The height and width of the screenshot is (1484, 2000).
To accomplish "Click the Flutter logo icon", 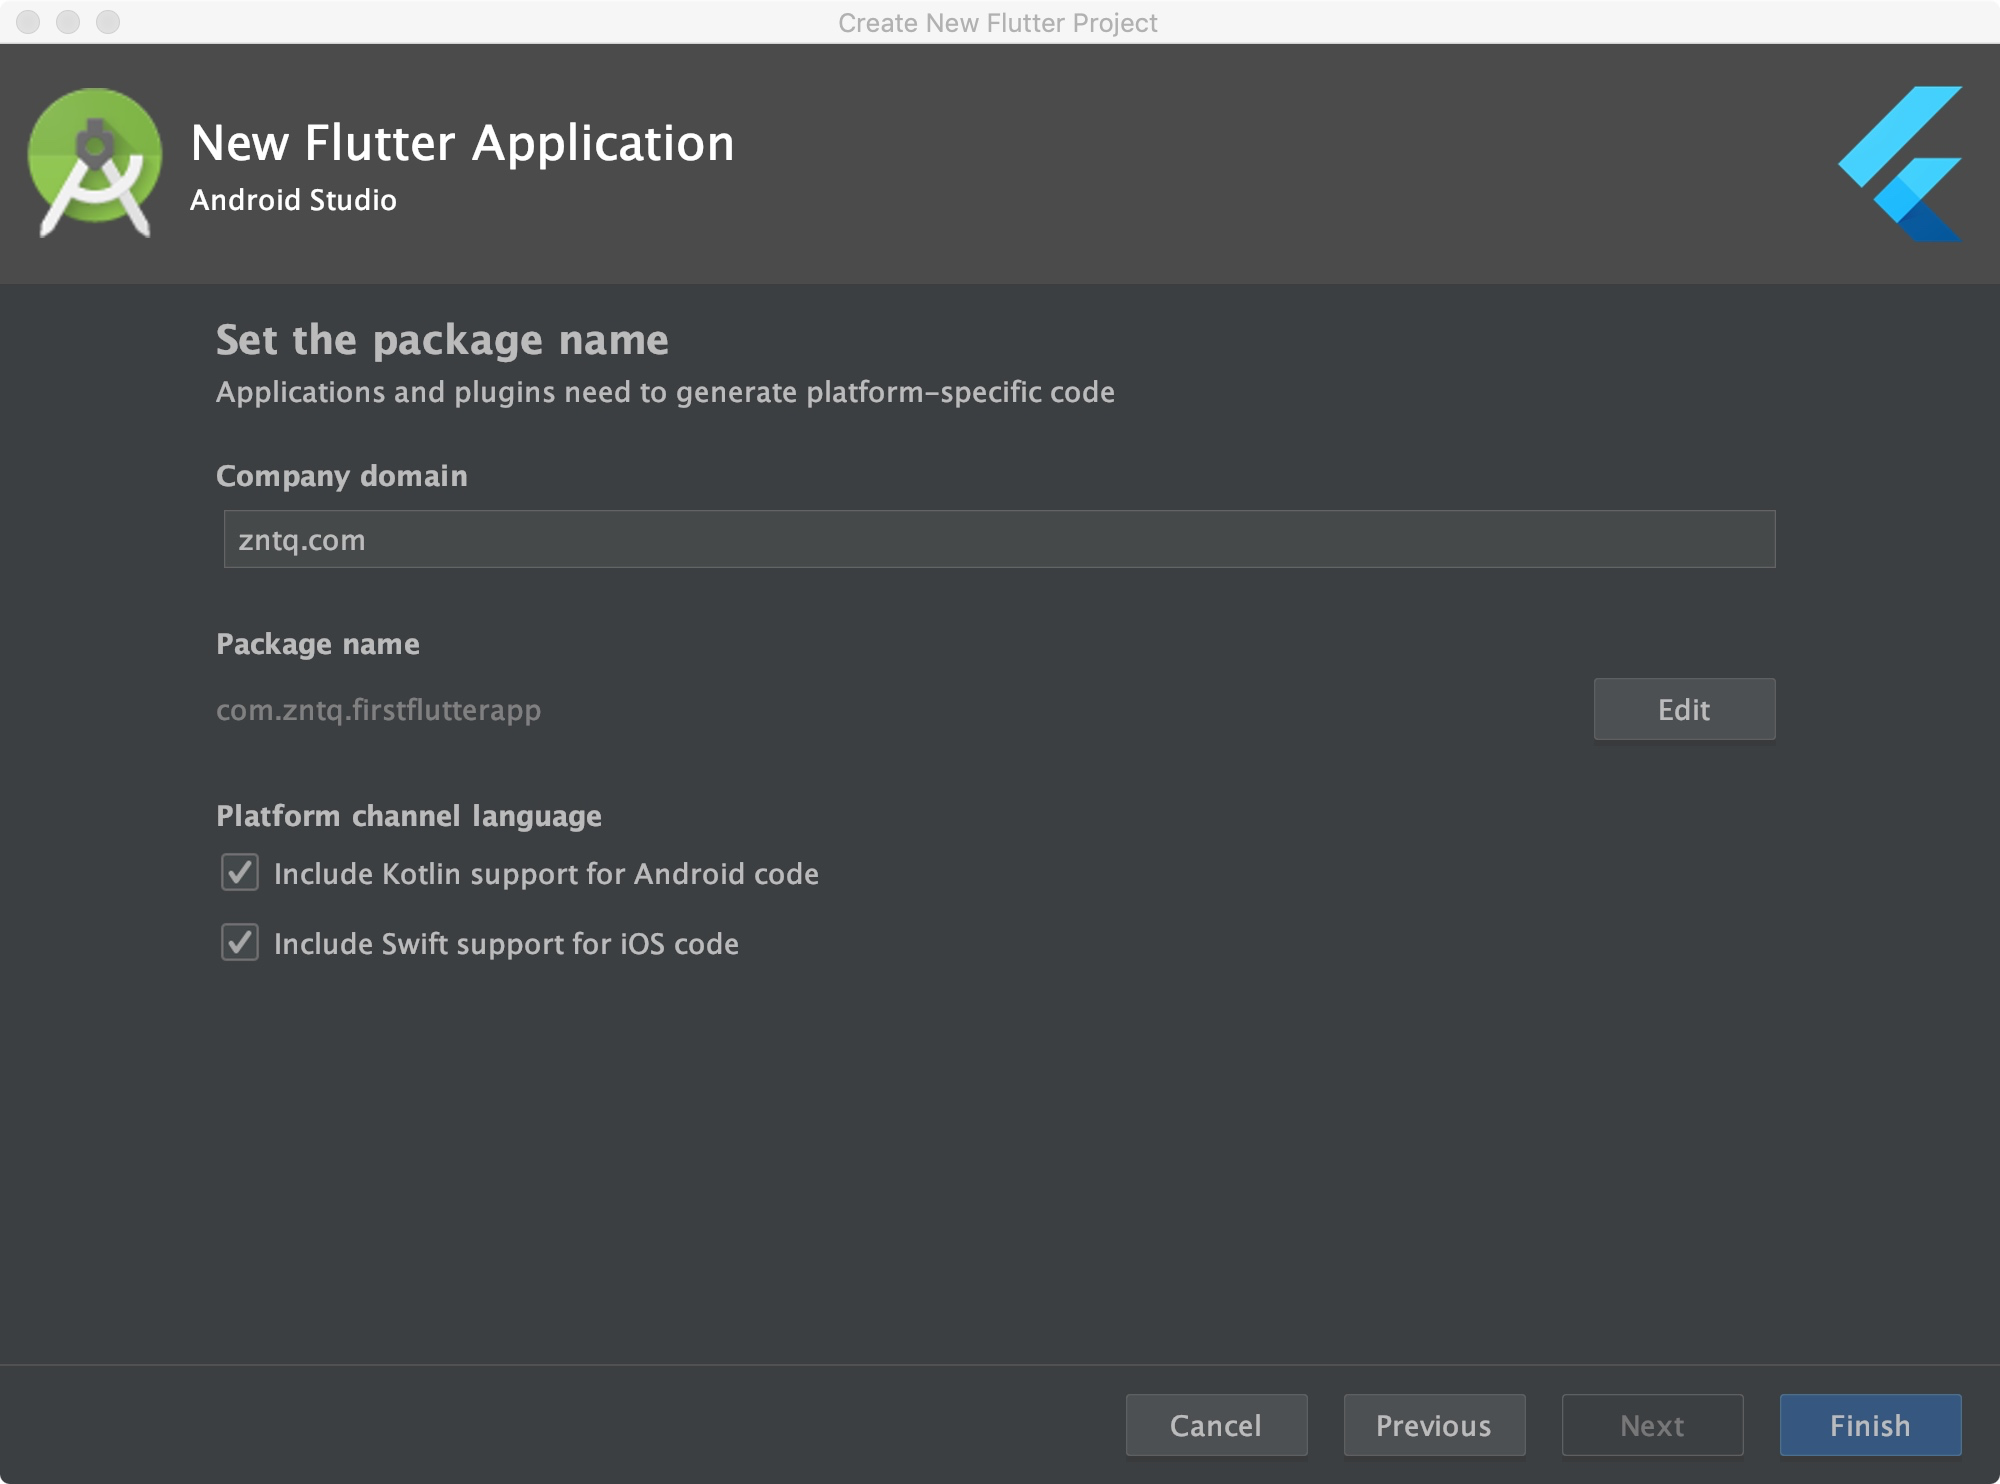I will pyautogui.click(x=1900, y=164).
